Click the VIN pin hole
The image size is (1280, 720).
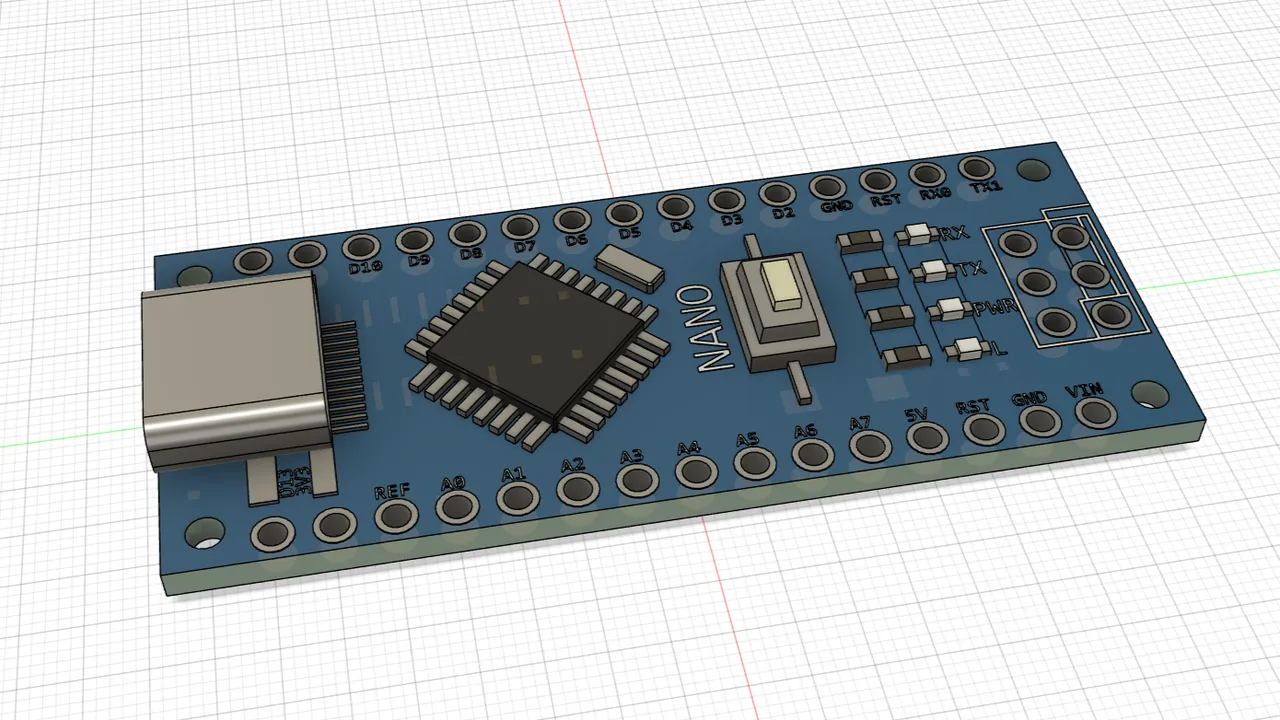(1098, 411)
